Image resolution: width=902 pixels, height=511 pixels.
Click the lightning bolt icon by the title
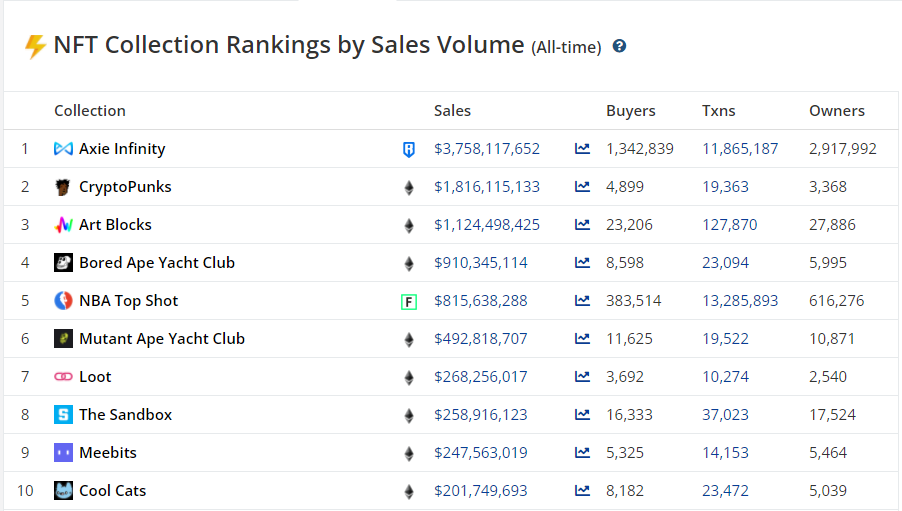[35, 46]
